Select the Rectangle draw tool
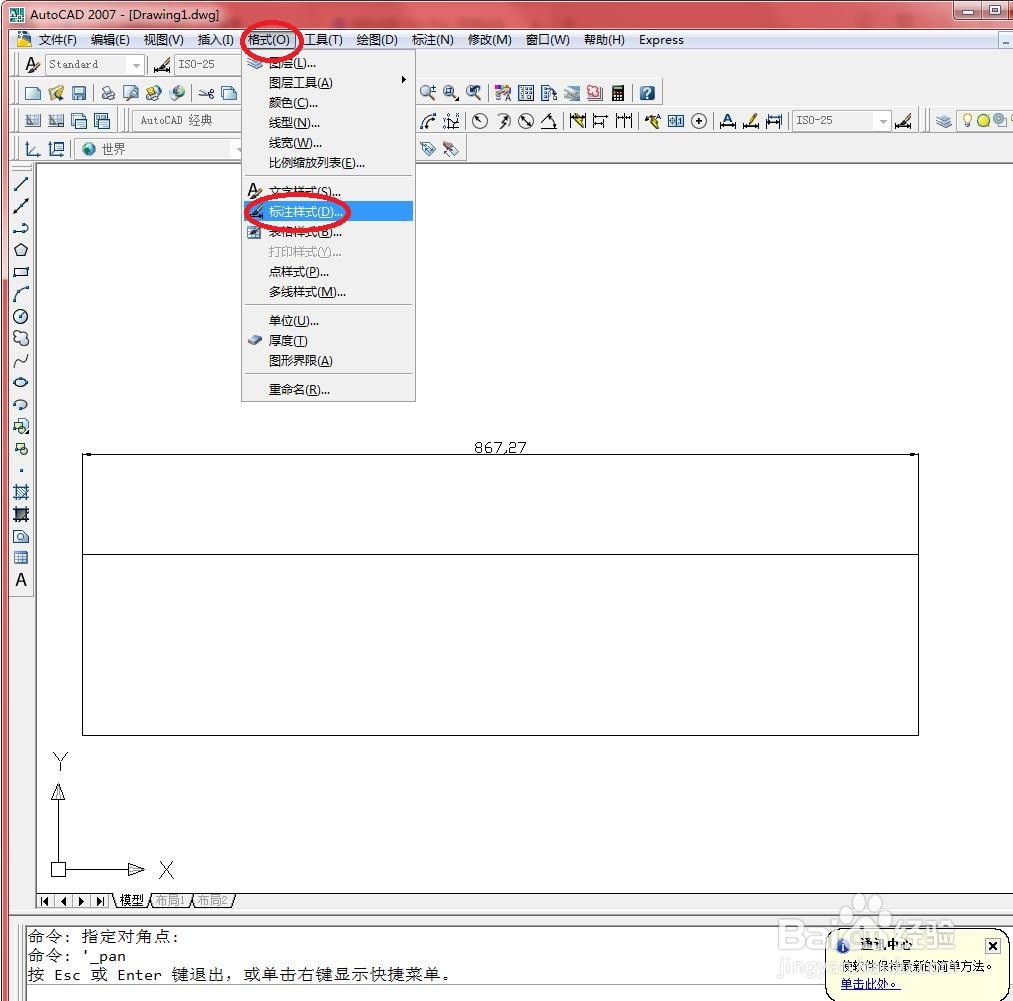 tap(21, 272)
